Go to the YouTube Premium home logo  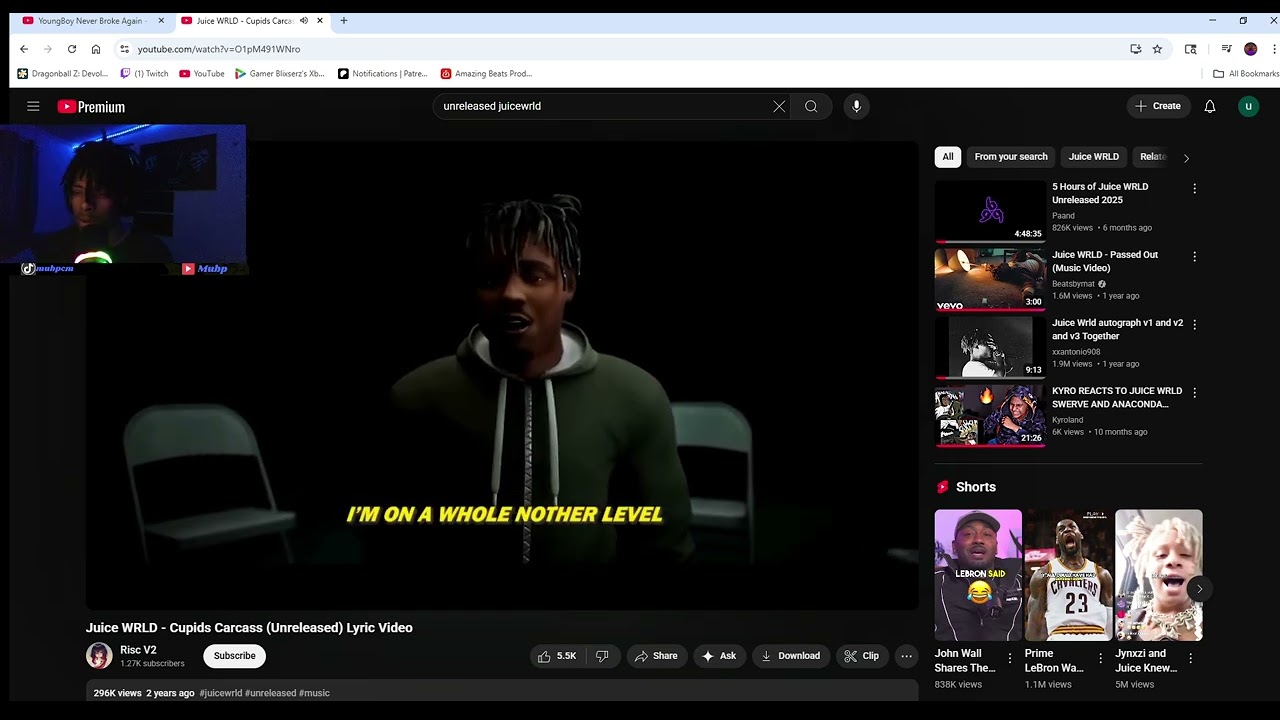(91, 107)
